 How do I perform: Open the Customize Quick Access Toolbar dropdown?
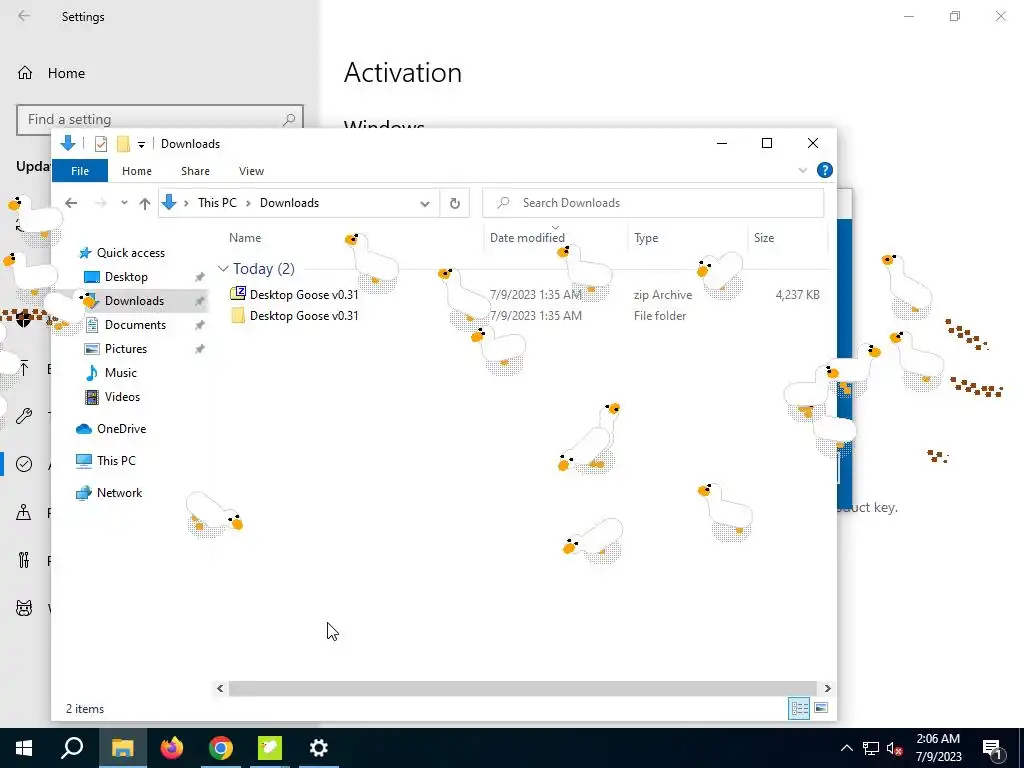click(141, 144)
